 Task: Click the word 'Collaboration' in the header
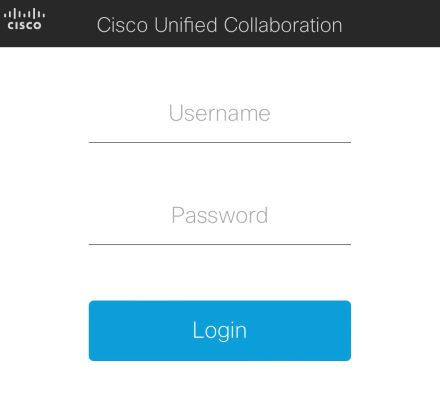pos(283,25)
